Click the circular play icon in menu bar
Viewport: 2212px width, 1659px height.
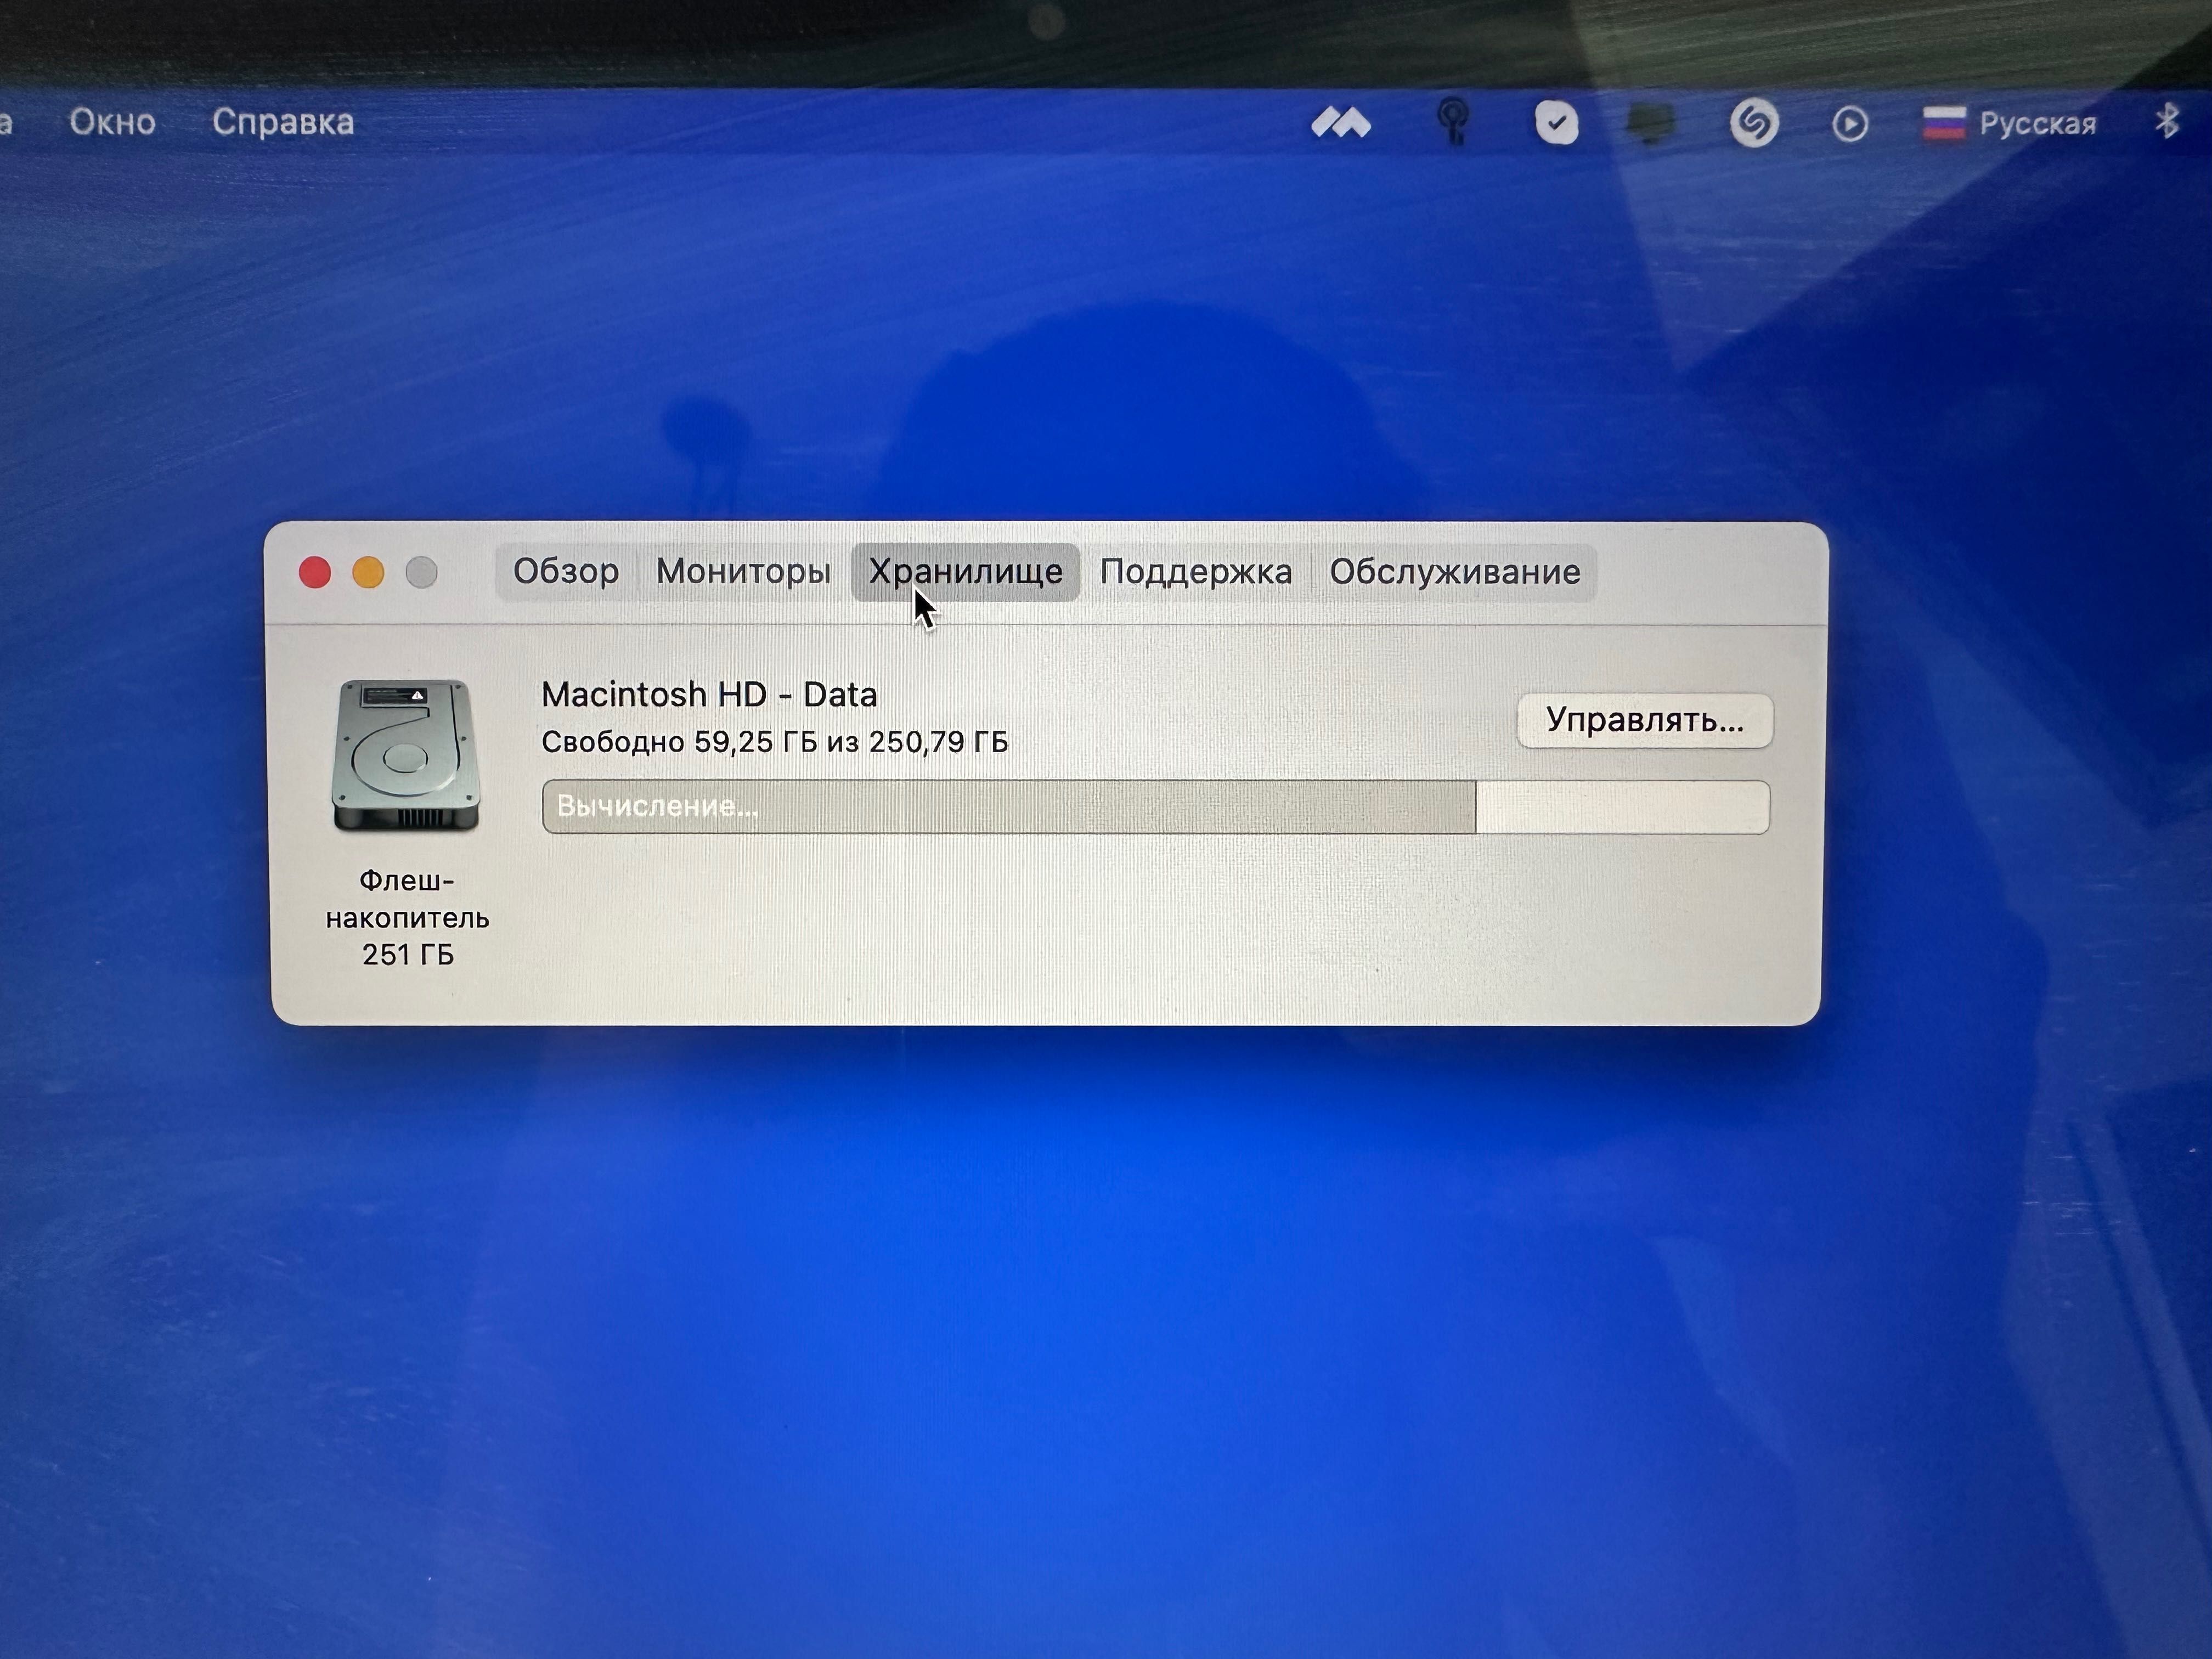click(x=1849, y=125)
